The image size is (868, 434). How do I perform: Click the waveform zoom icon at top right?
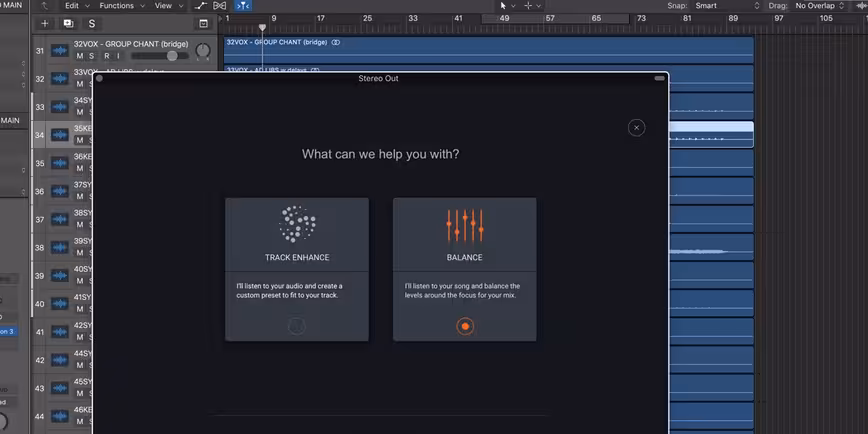click(861, 6)
